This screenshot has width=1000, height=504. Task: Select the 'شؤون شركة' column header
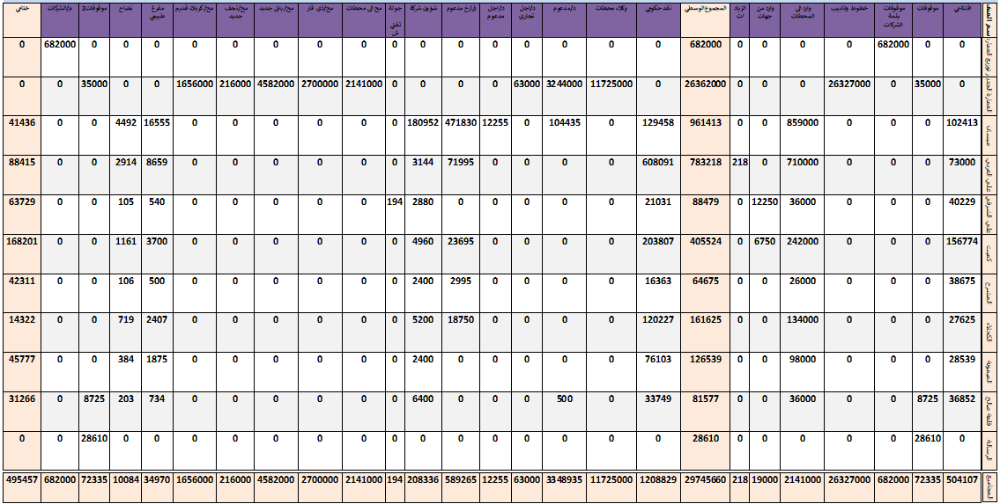point(423,19)
